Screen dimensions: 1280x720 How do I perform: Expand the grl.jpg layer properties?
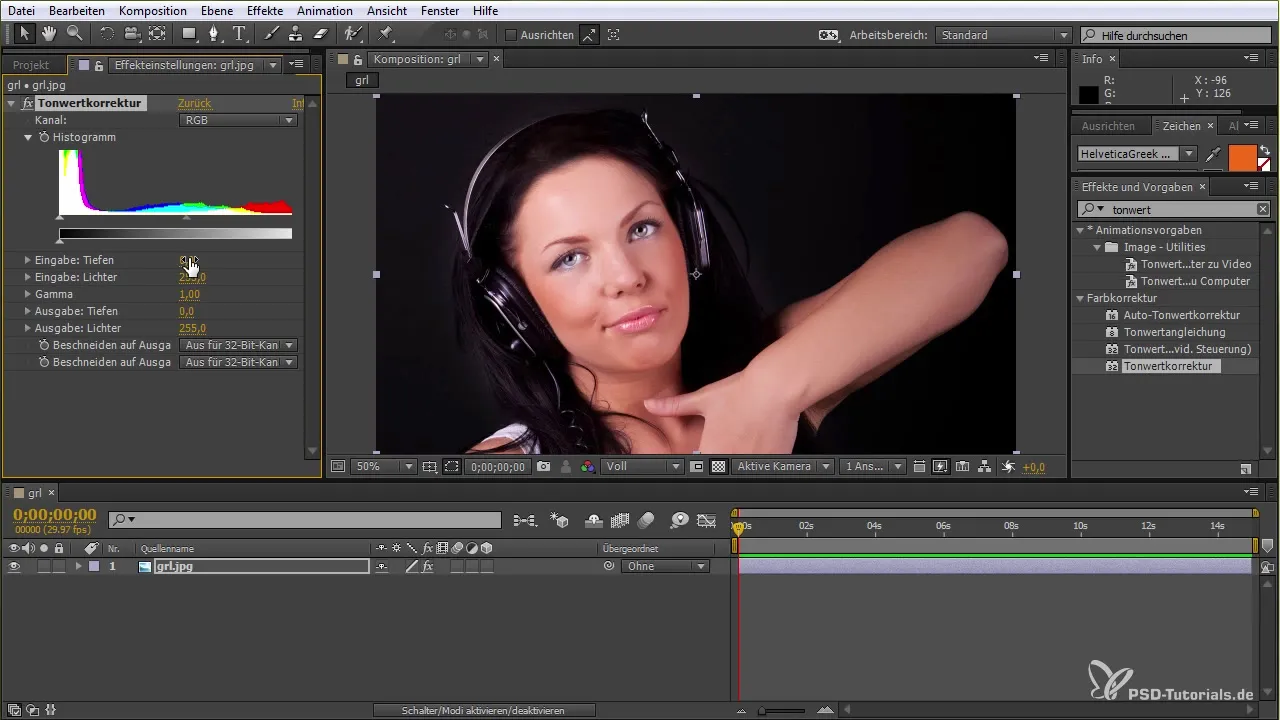[78, 566]
